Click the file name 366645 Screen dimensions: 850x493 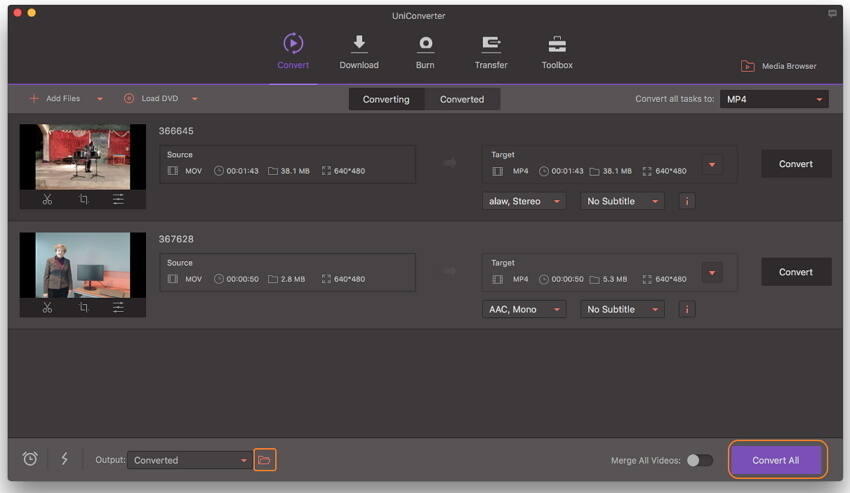[176, 131]
